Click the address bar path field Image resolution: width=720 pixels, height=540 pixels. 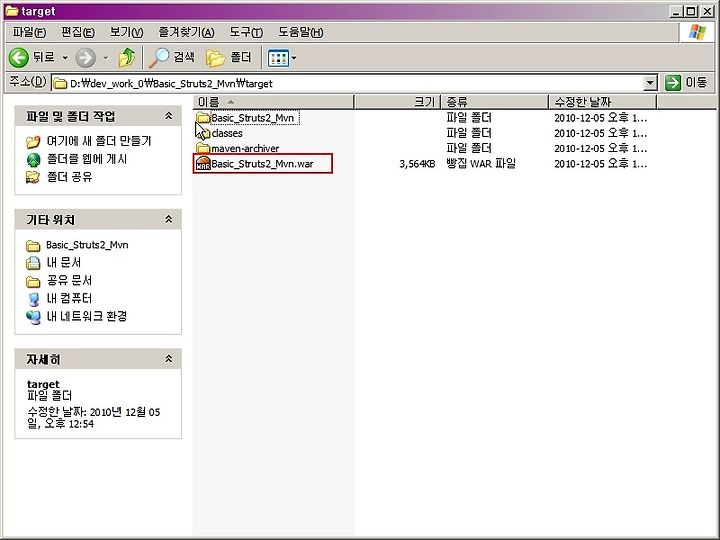click(x=348, y=83)
